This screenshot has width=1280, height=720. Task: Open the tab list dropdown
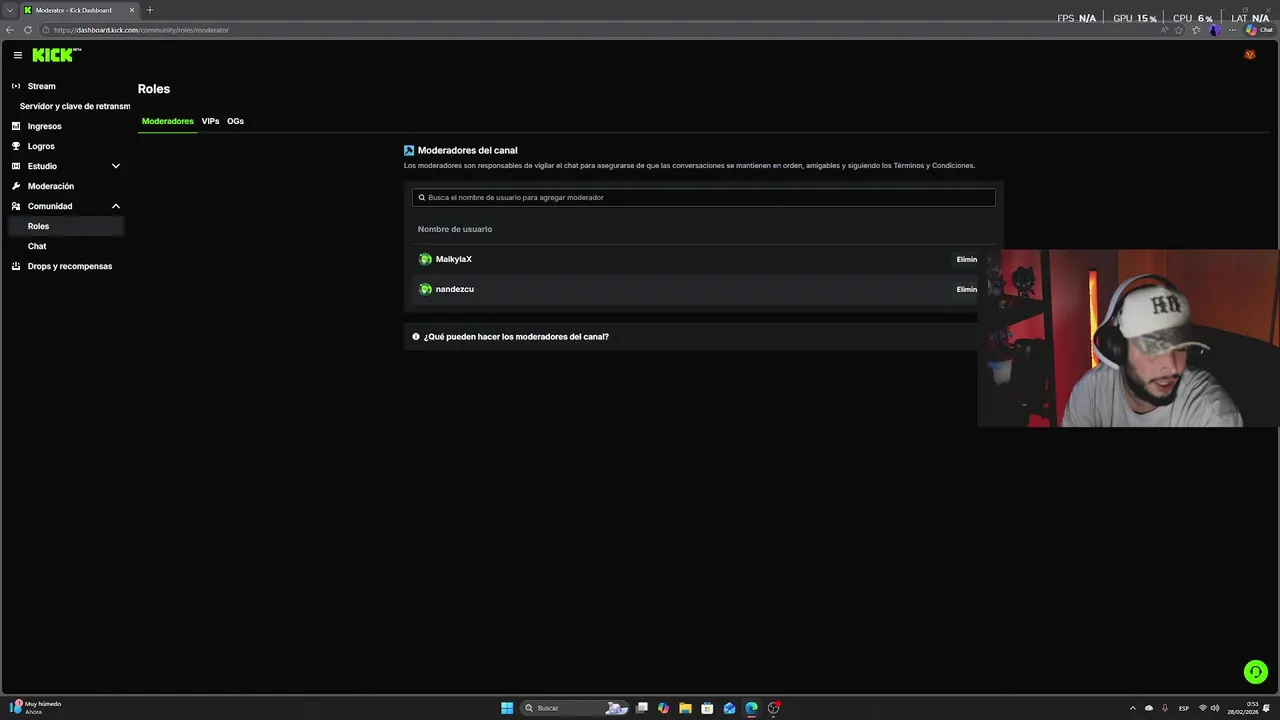[x=10, y=10]
